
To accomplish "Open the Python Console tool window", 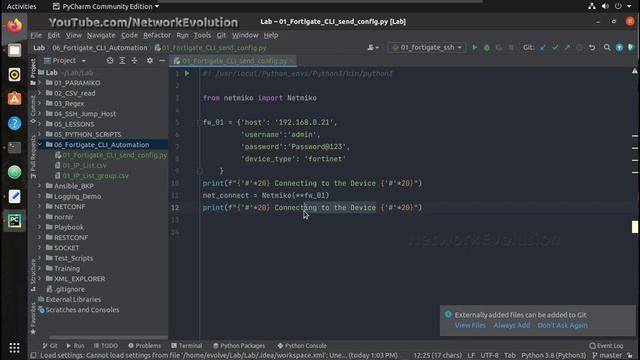I will click(302, 346).
